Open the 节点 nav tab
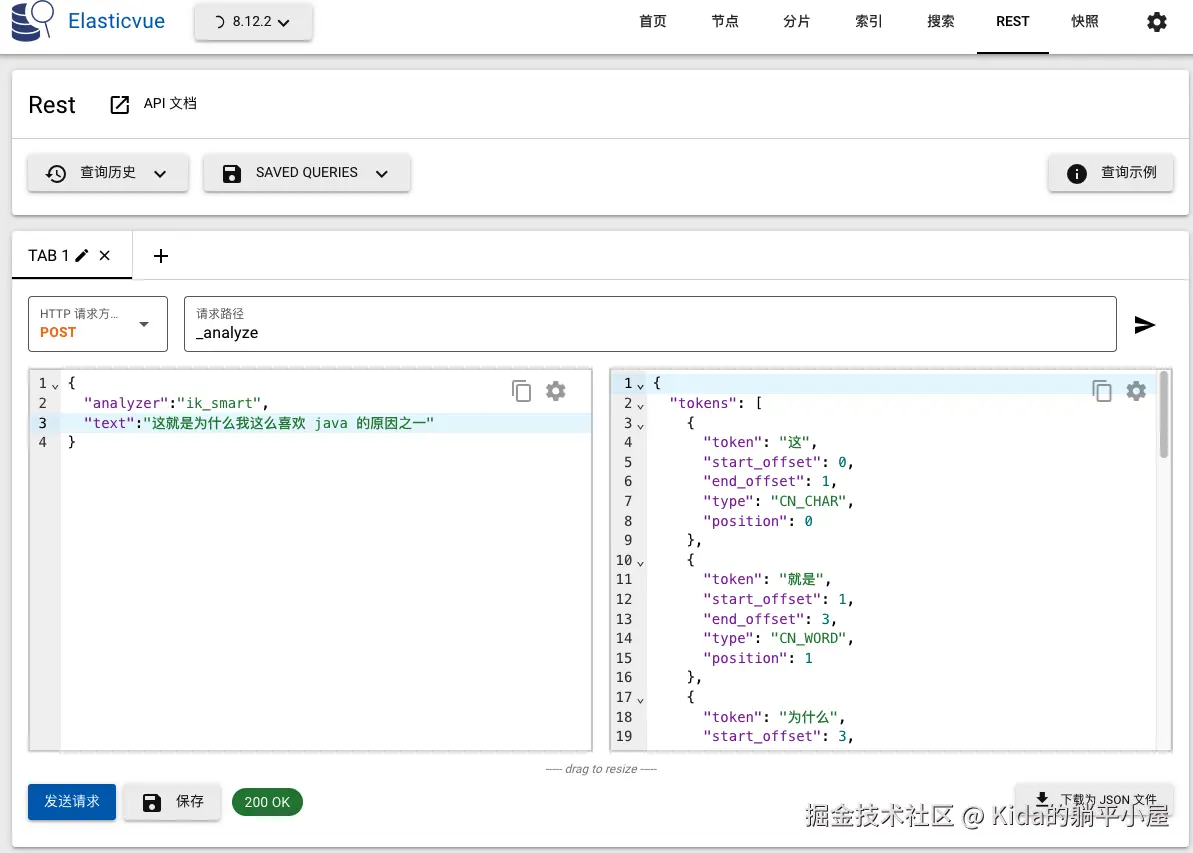1193x853 pixels. click(x=725, y=22)
